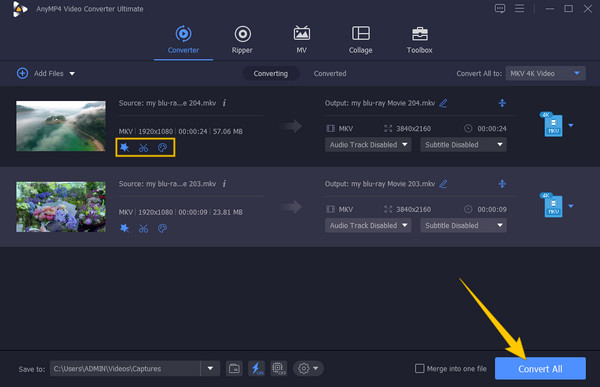Open the MV tab
The width and height of the screenshot is (600, 387).
click(x=302, y=40)
